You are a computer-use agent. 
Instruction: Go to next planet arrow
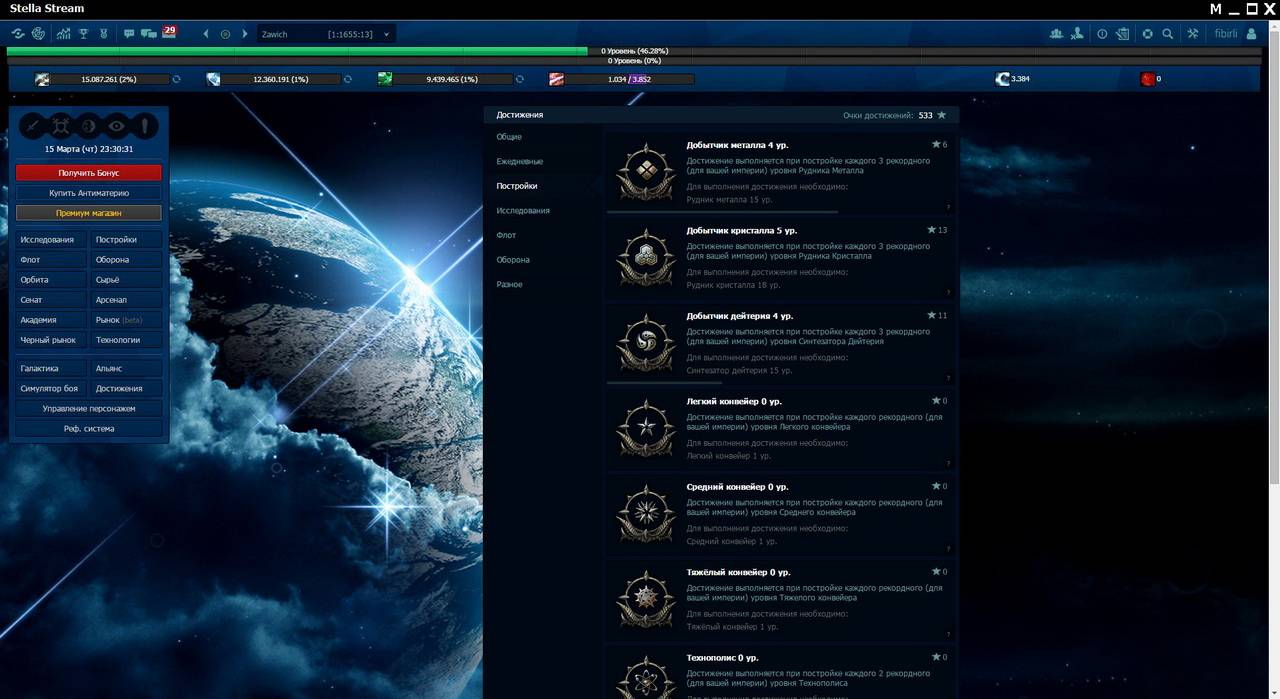click(x=245, y=34)
